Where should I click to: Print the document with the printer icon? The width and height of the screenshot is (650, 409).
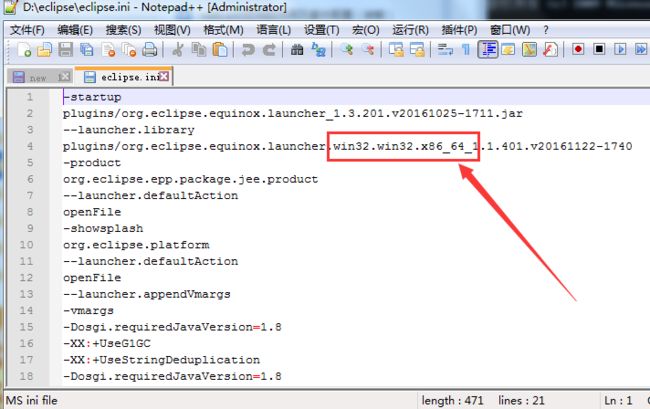150,50
